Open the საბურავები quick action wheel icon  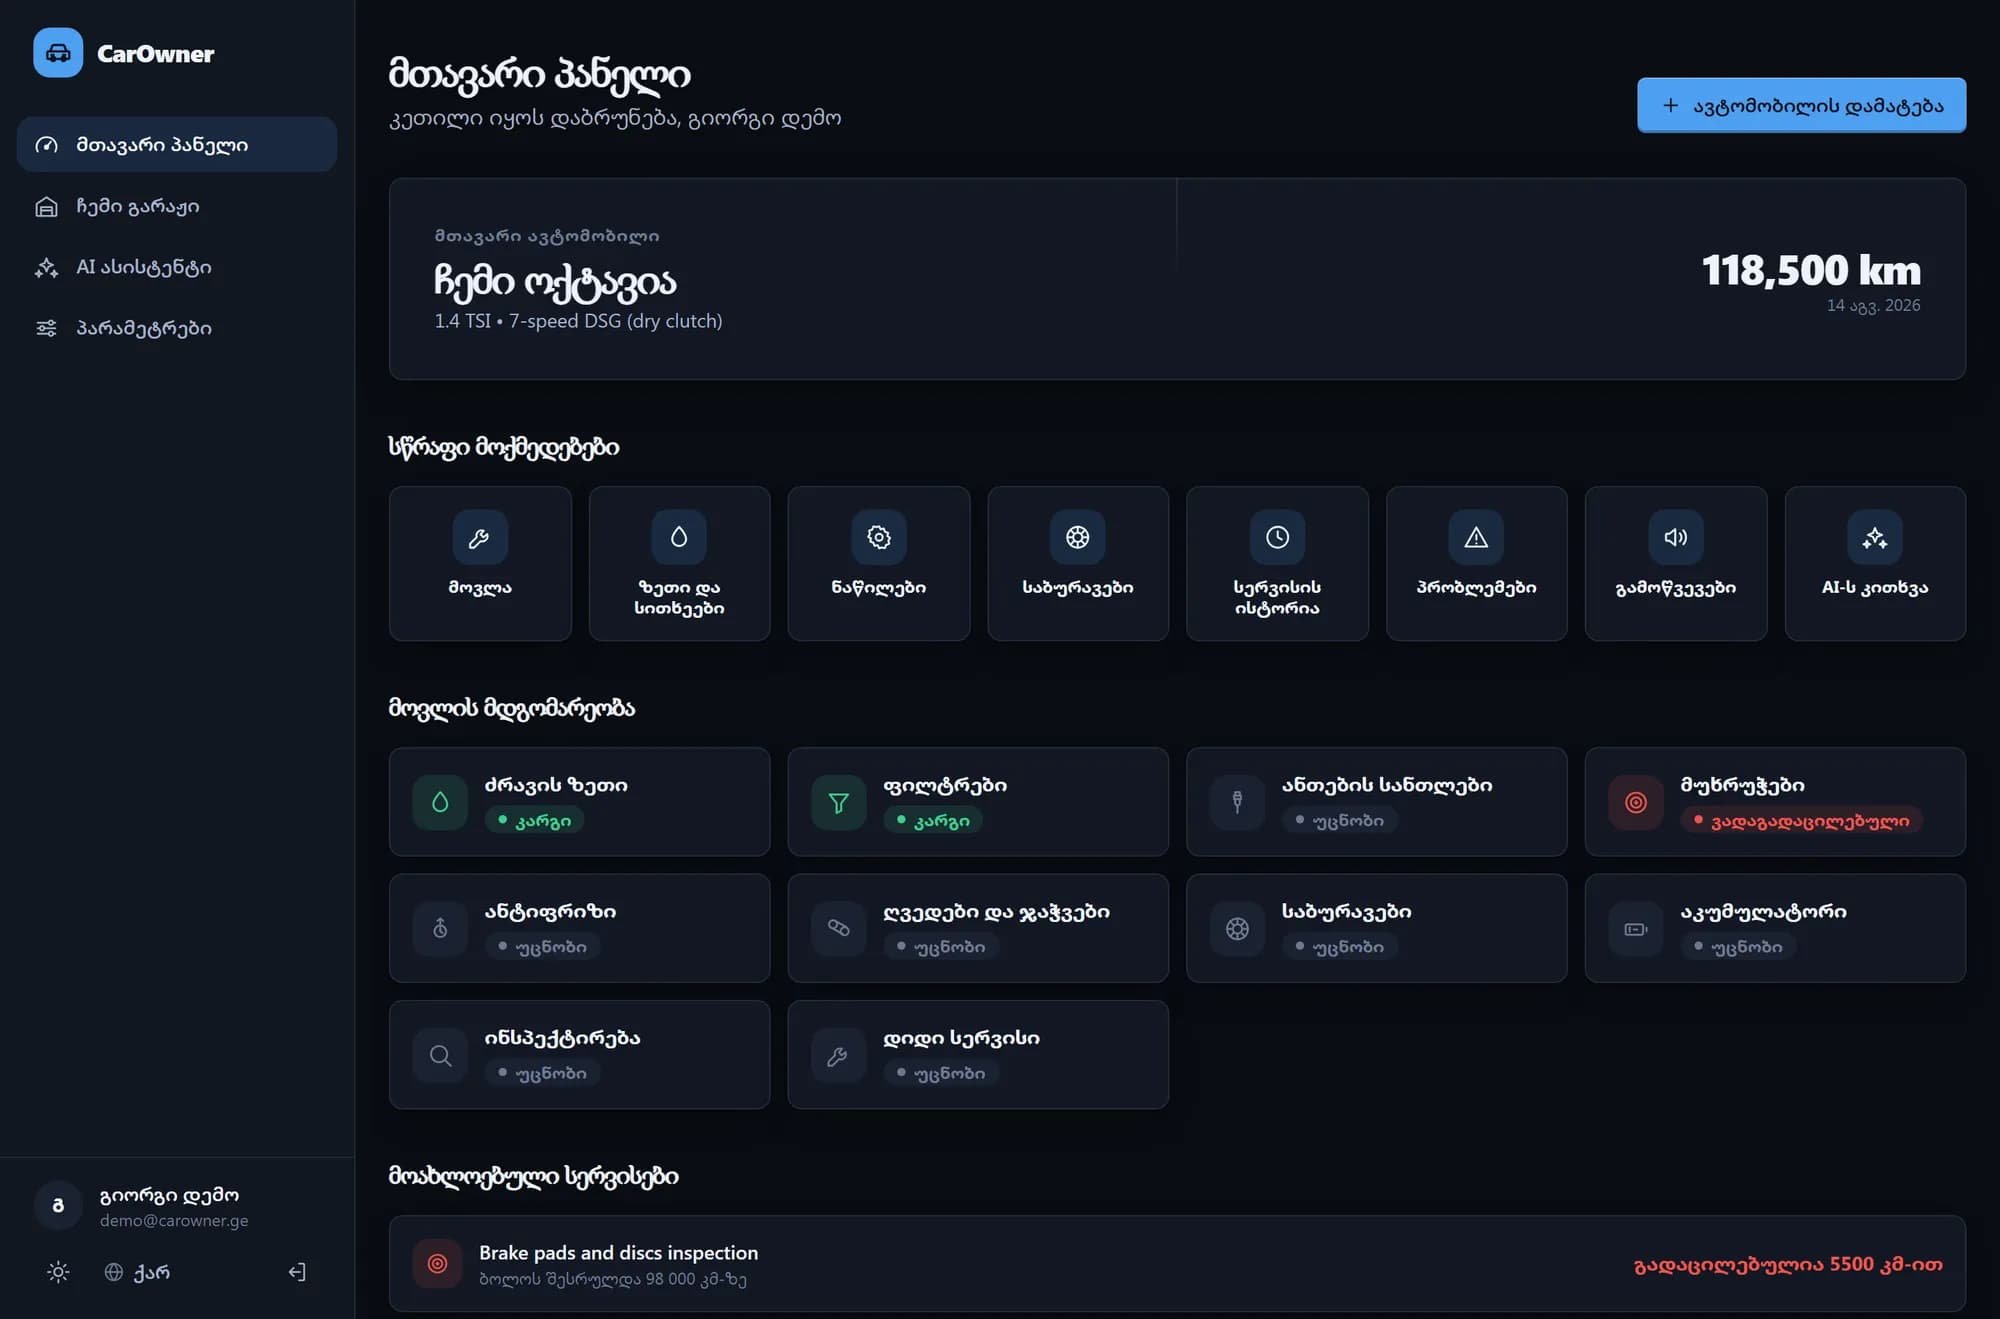click(1078, 537)
